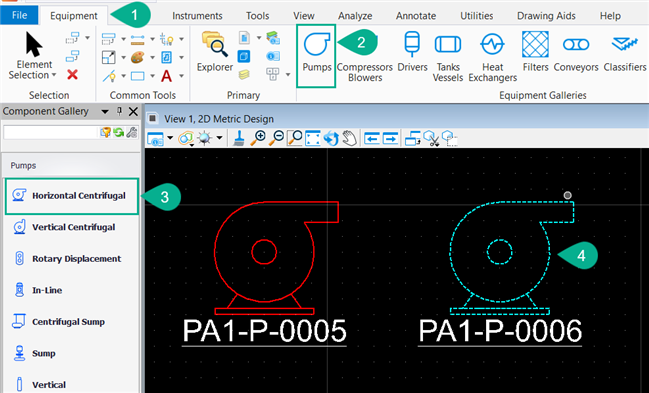
Task: Click the red Delete Element icon
Action: (72, 75)
